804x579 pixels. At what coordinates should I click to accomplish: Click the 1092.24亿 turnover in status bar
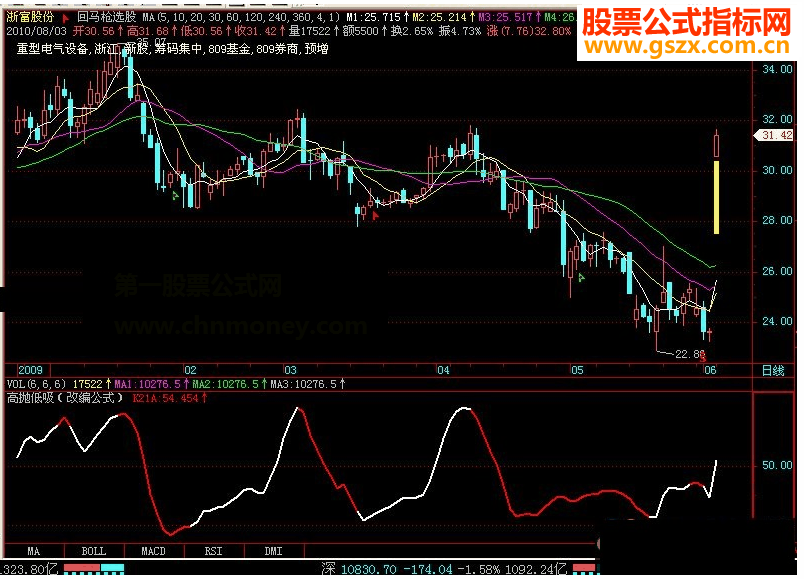click(x=535, y=569)
